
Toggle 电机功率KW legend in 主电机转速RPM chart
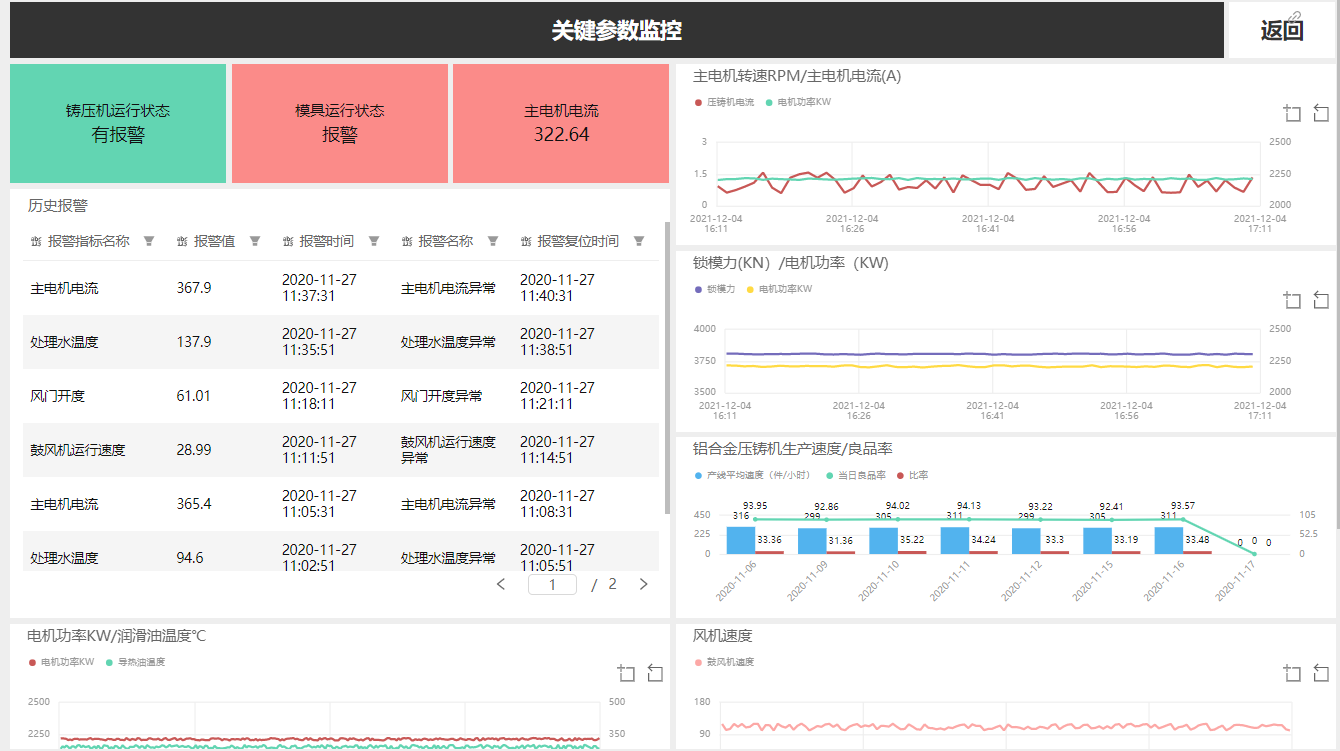coord(798,102)
